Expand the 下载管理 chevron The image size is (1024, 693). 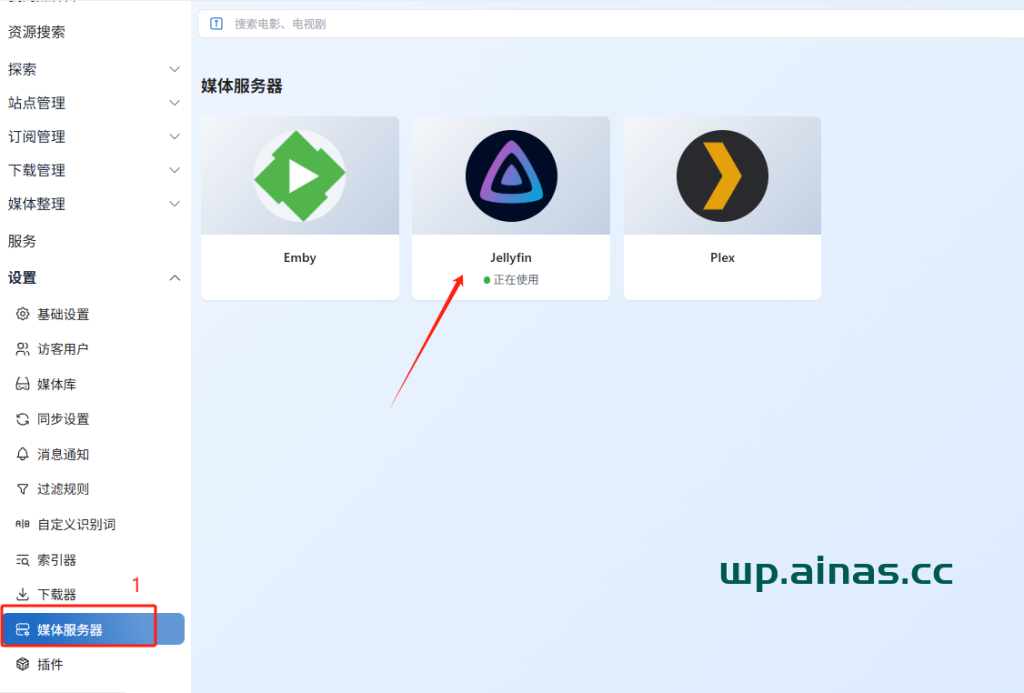point(174,170)
